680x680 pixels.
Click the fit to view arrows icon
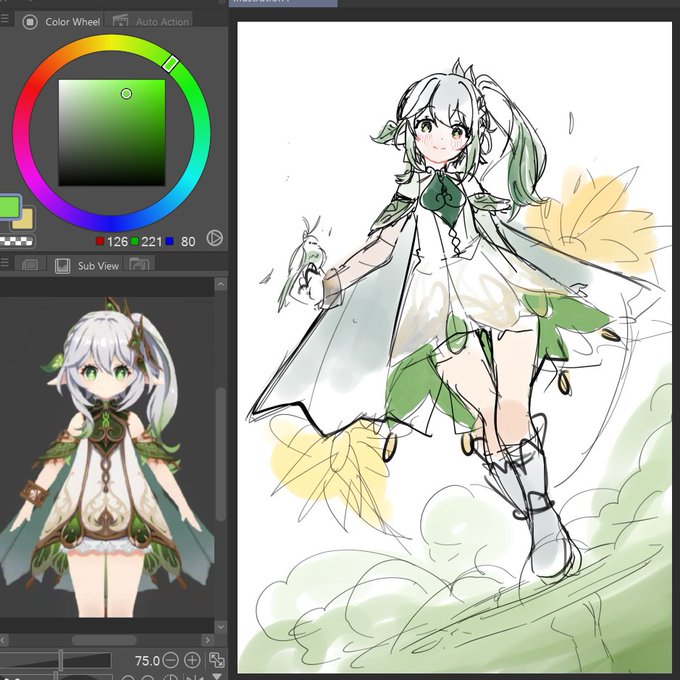tap(216, 660)
